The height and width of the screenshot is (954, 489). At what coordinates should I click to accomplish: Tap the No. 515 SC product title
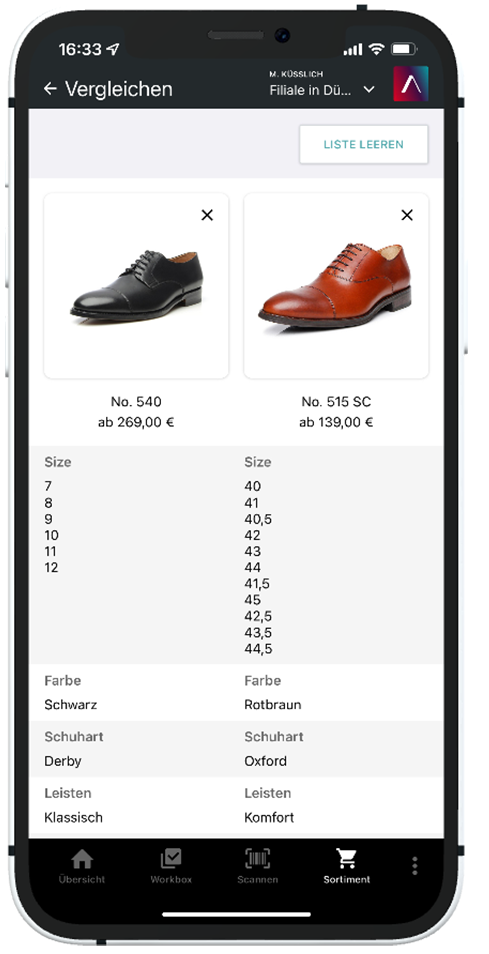[336, 402]
